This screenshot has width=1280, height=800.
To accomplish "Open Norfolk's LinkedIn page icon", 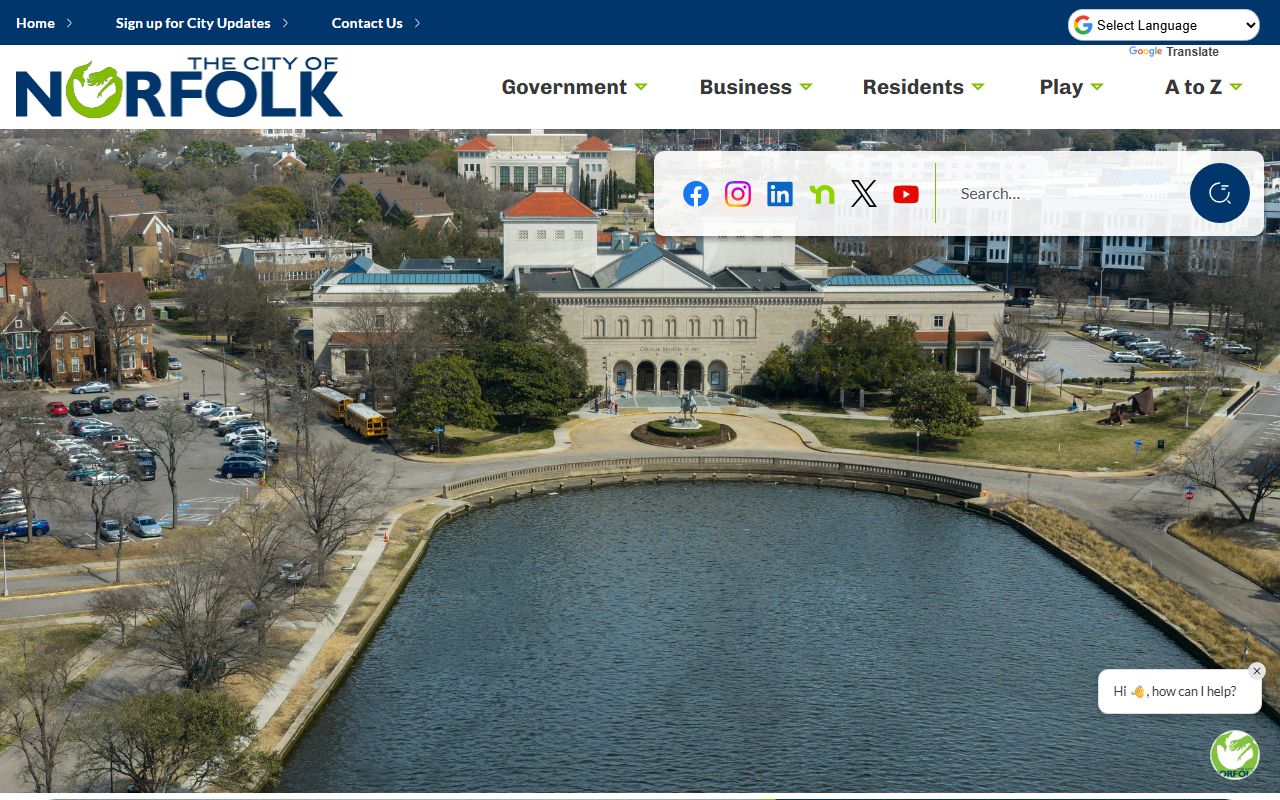I will pyautogui.click(x=780, y=194).
